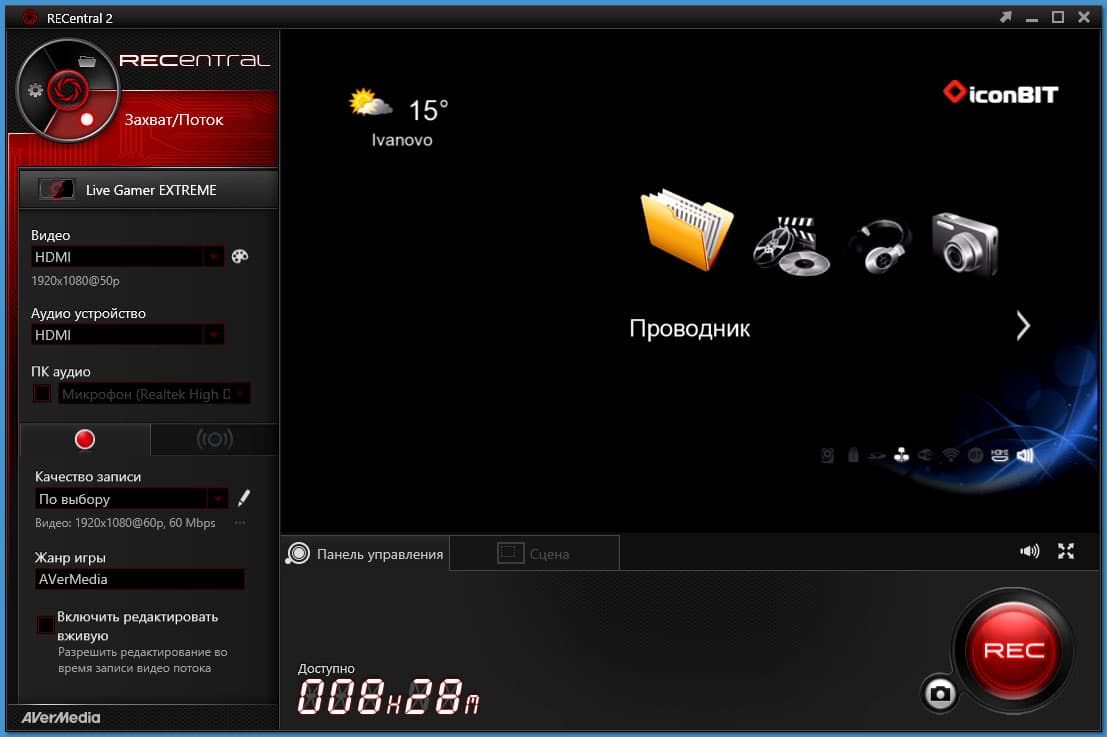Viewport: 1107px width, 737px height.
Task: Click Live Gamer EXTREME device icon
Action: pyautogui.click(x=56, y=189)
